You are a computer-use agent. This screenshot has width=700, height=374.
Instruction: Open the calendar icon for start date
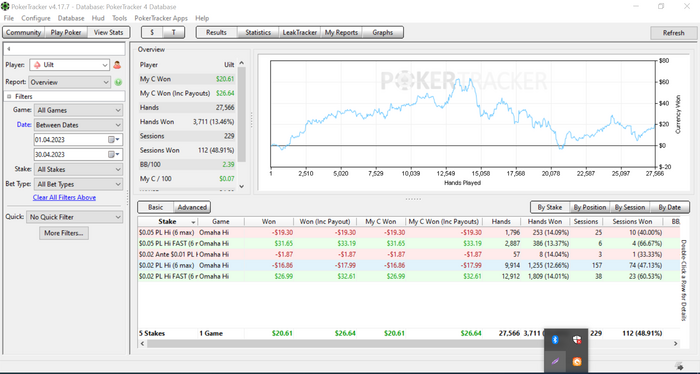(112, 140)
